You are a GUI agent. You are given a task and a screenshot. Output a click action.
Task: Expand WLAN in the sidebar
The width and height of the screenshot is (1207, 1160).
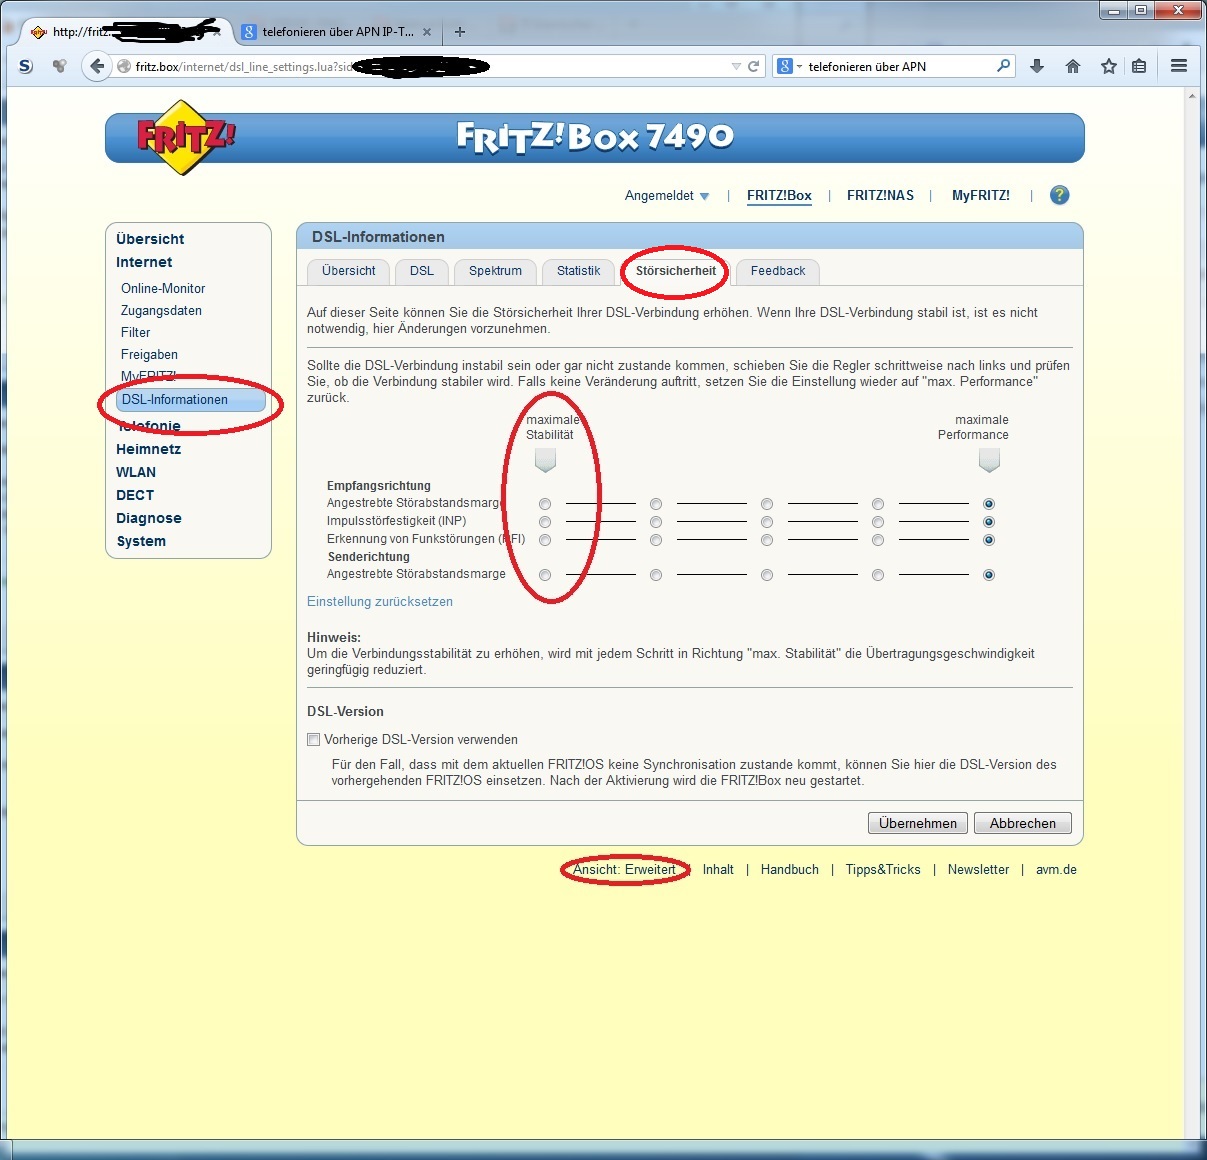tap(136, 472)
